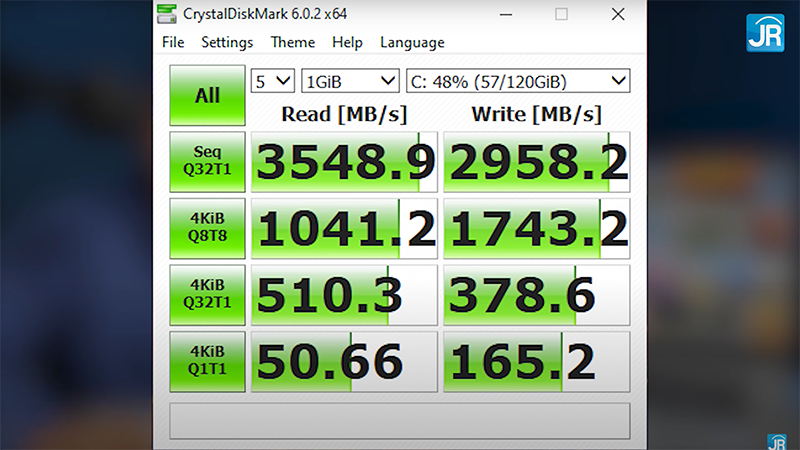Expand the 1GiB test size dropdown
The image size is (800, 450).
point(351,80)
